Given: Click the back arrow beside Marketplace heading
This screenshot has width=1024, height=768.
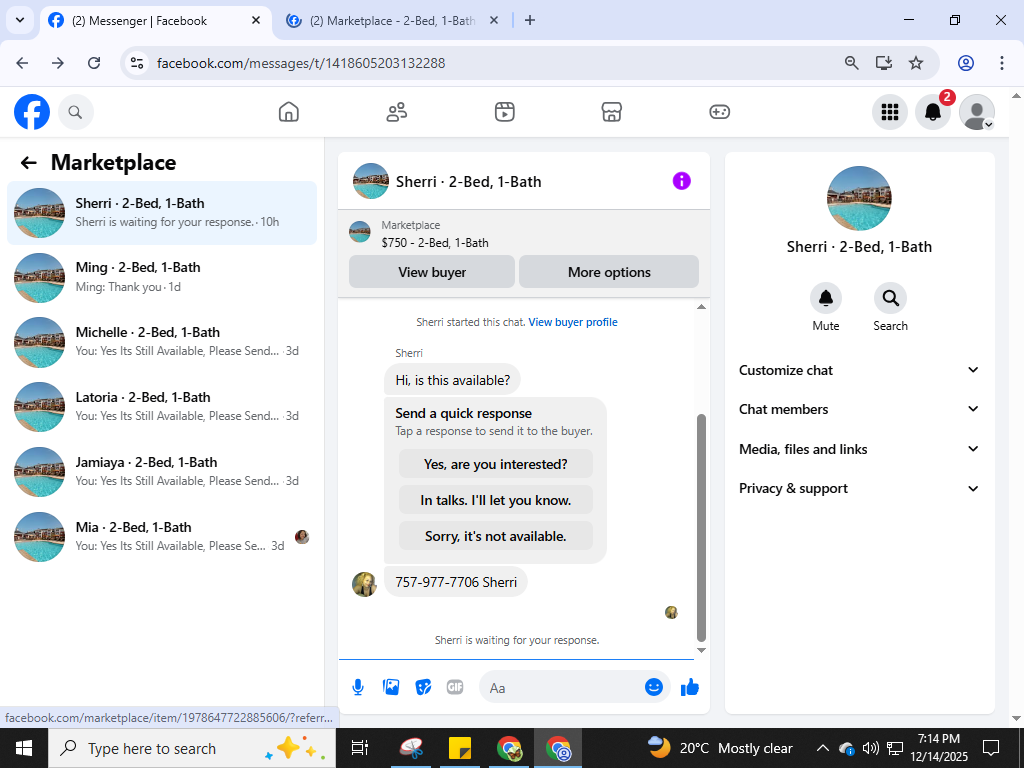Looking at the screenshot, I should 28,163.
